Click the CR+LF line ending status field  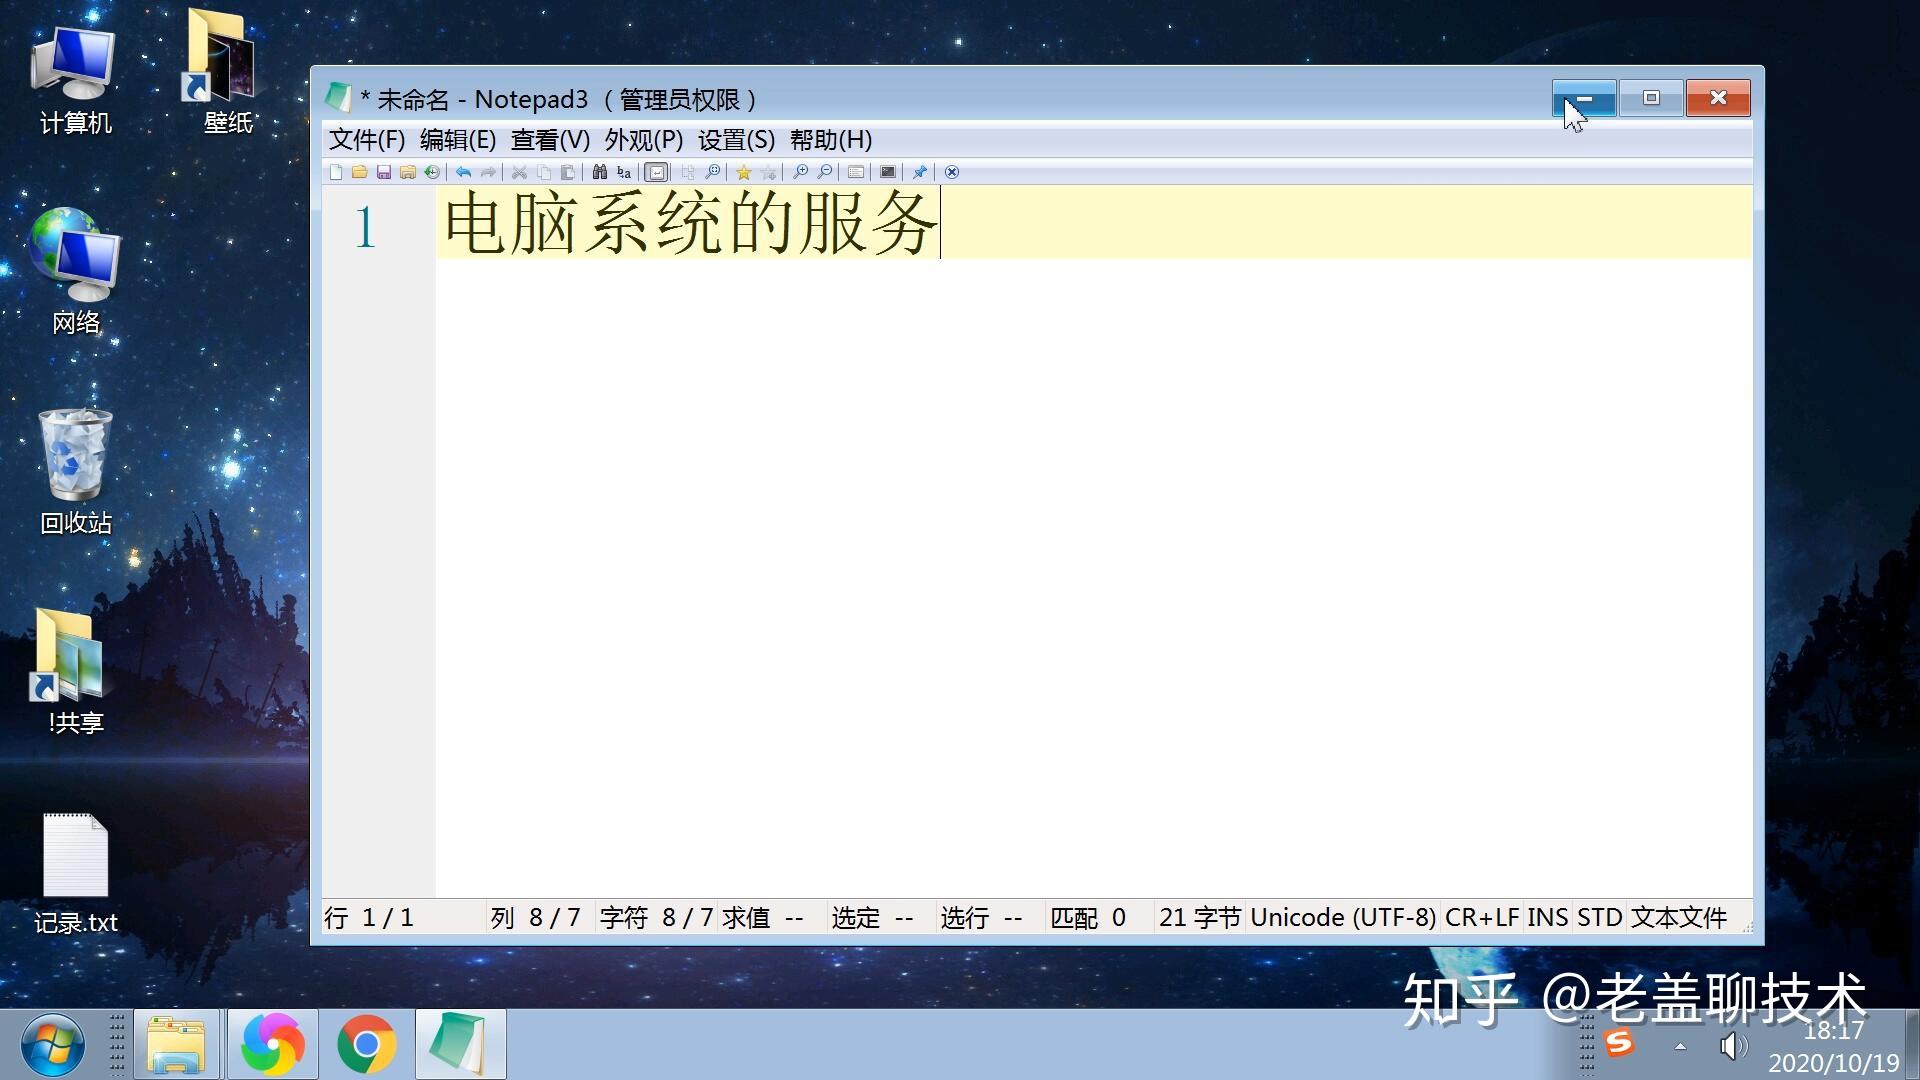(1482, 917)
